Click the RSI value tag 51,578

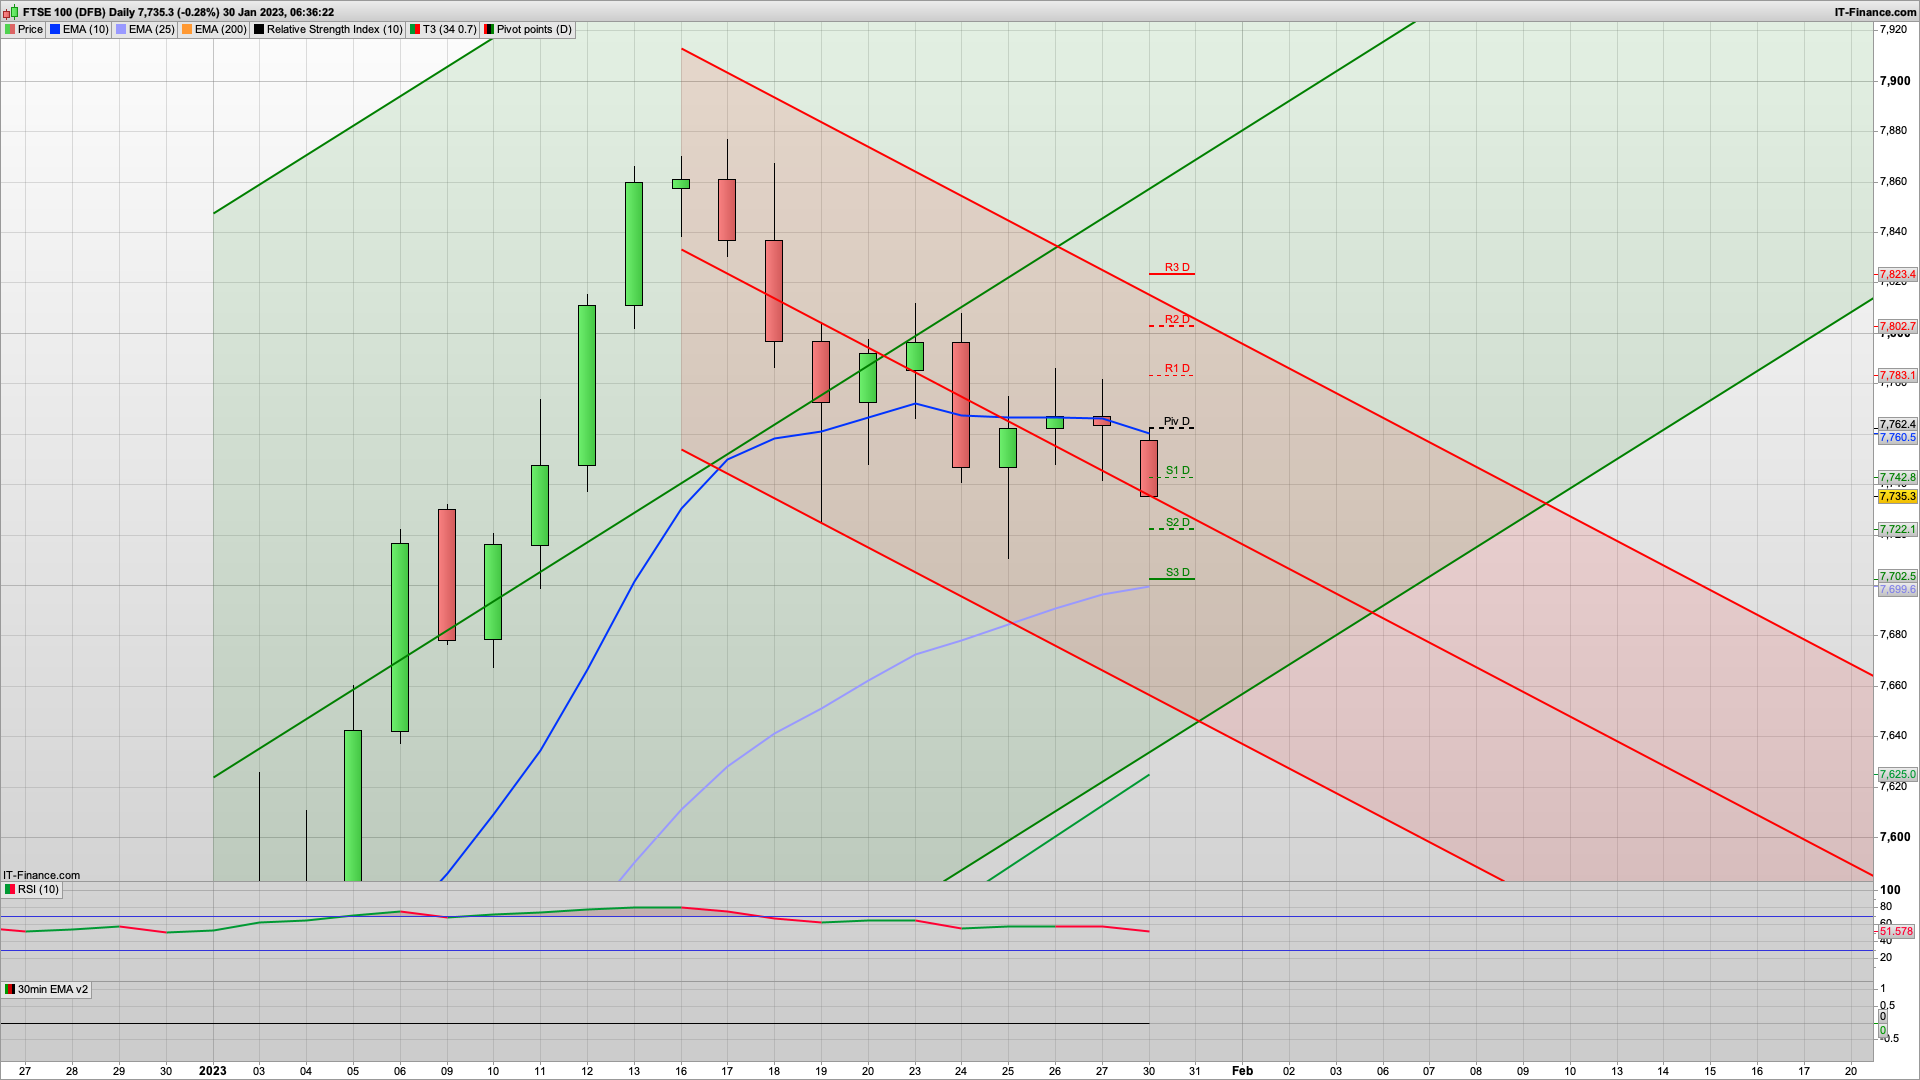1896,931
